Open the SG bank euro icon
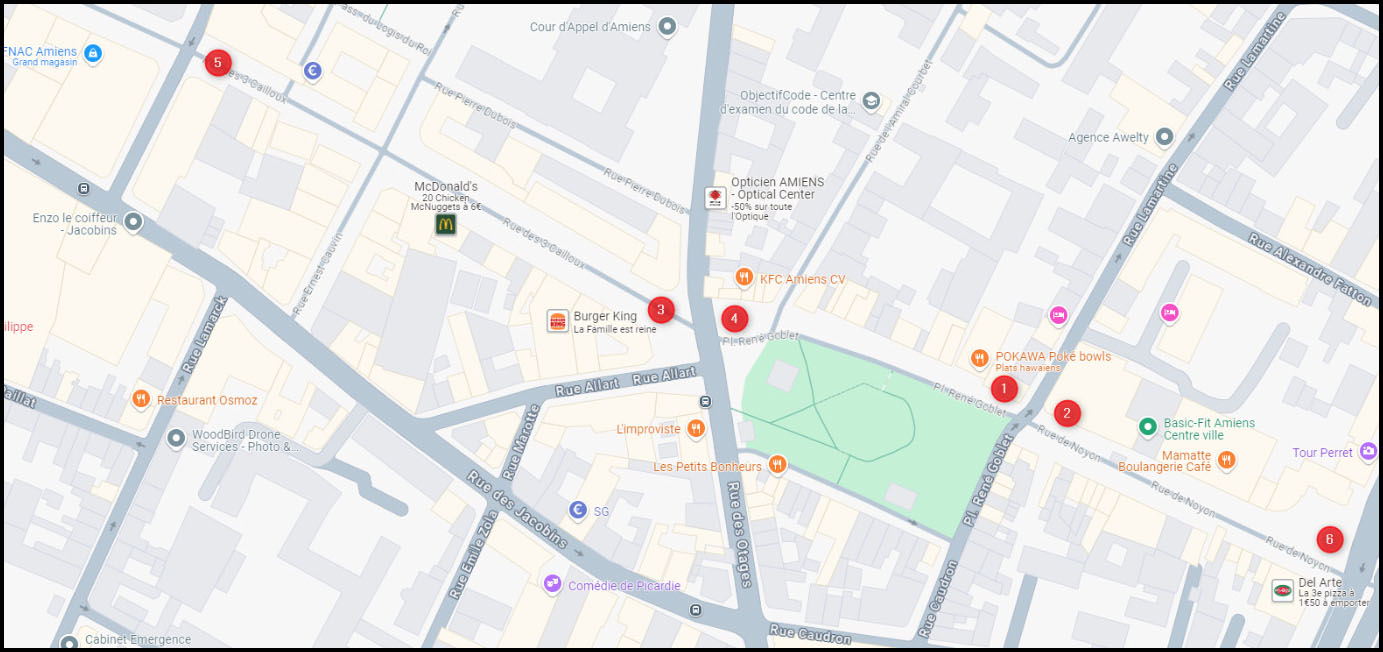Viewport: 1383px width, 652px height. click(x=577, y=510)
